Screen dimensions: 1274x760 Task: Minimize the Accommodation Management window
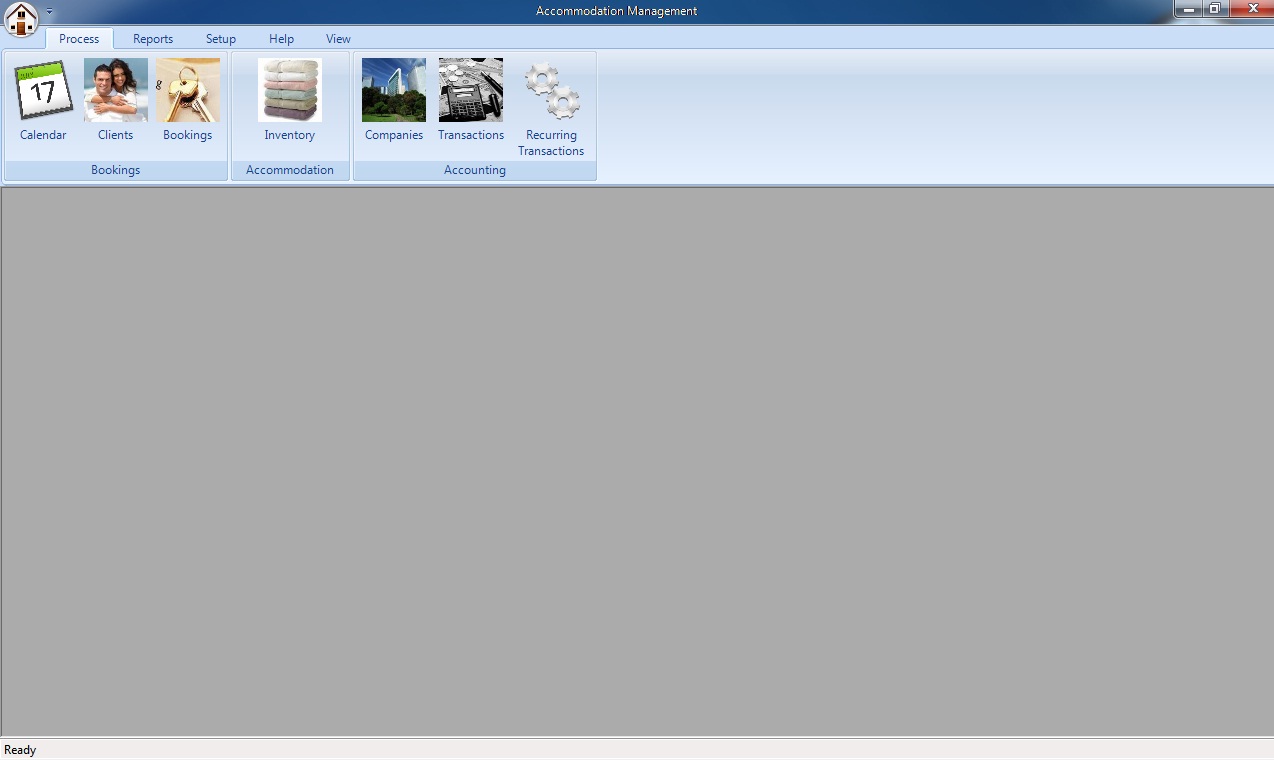(x=1189, y=9)
